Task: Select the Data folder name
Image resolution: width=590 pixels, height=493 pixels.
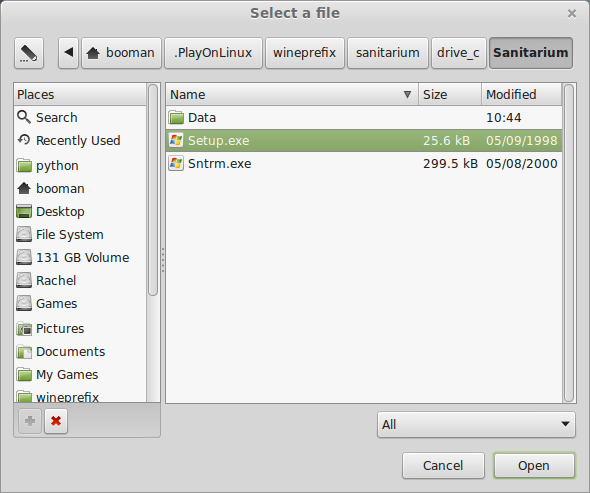Action: (202, 118)
